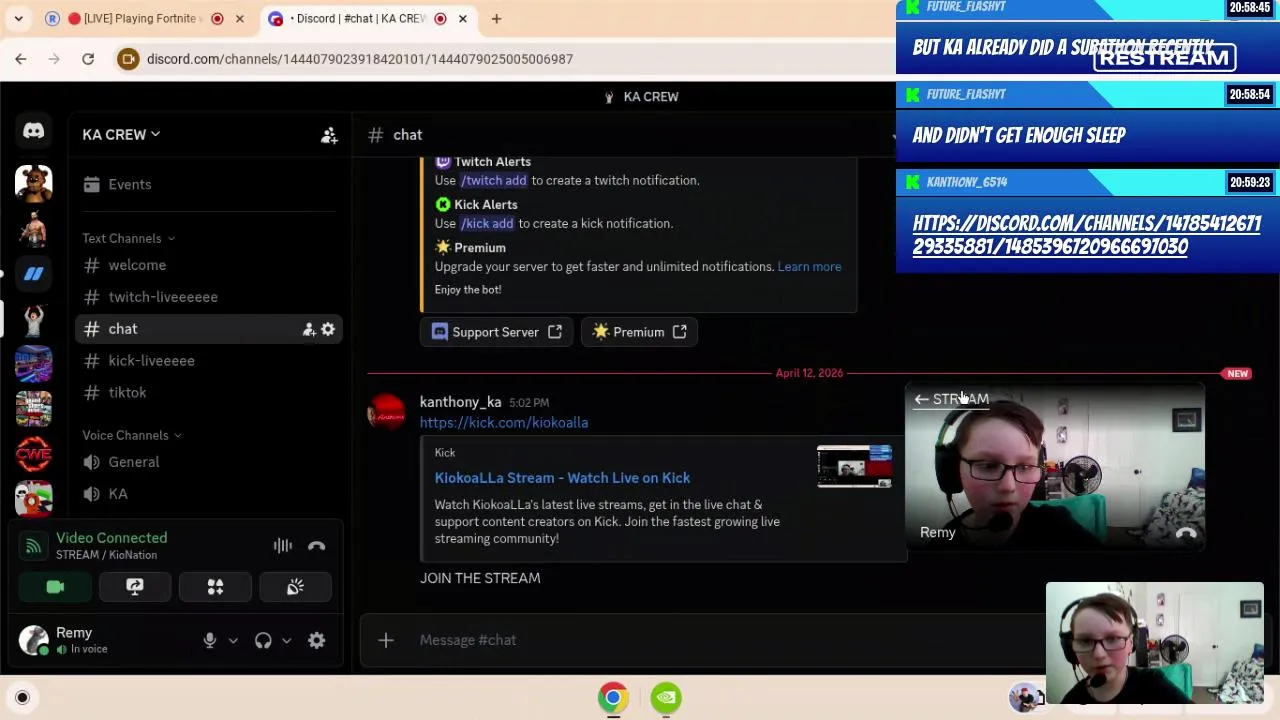The width and height of the screenshot is (1280, 720).
Task: Join the KA voice channel
Action: pos(118,494)
